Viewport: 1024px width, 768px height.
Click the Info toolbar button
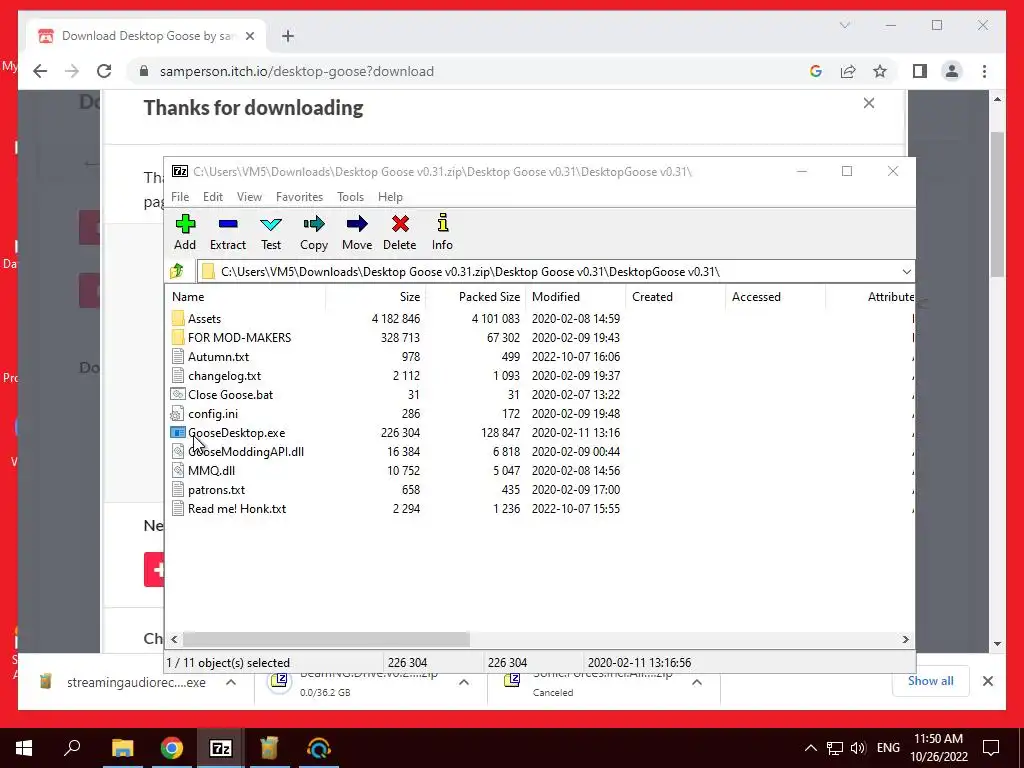(x=442, y=232)
